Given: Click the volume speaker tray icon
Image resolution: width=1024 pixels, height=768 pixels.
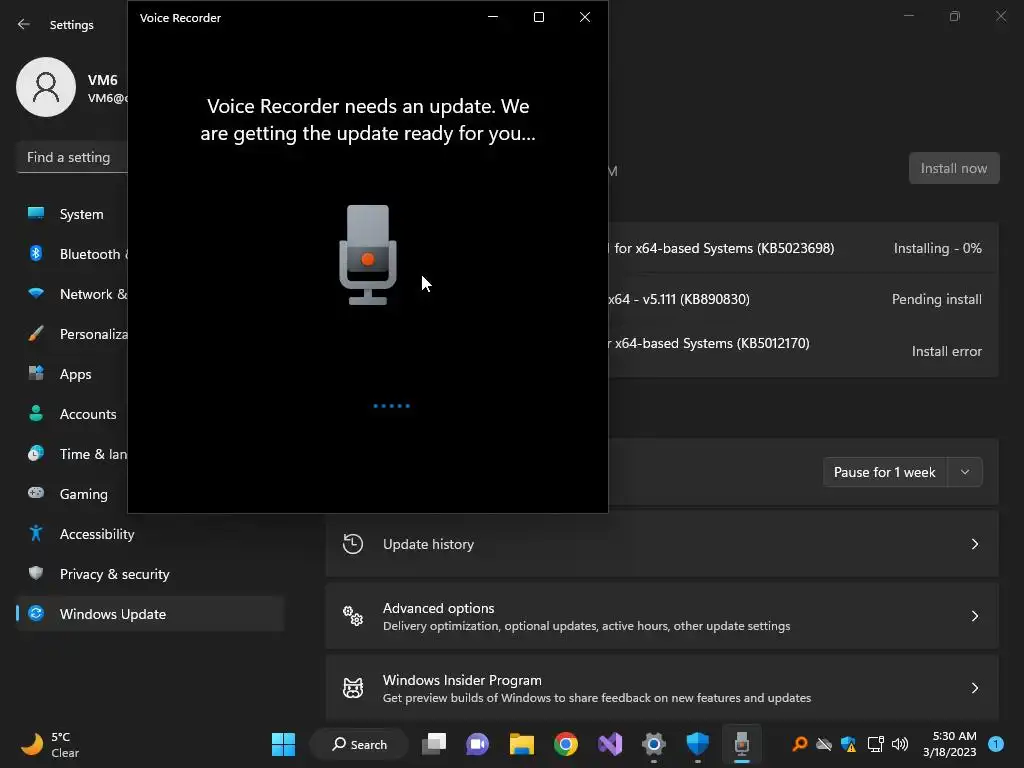Looking at the screenshot, I should pyautogui.click(x=900, y=744).
